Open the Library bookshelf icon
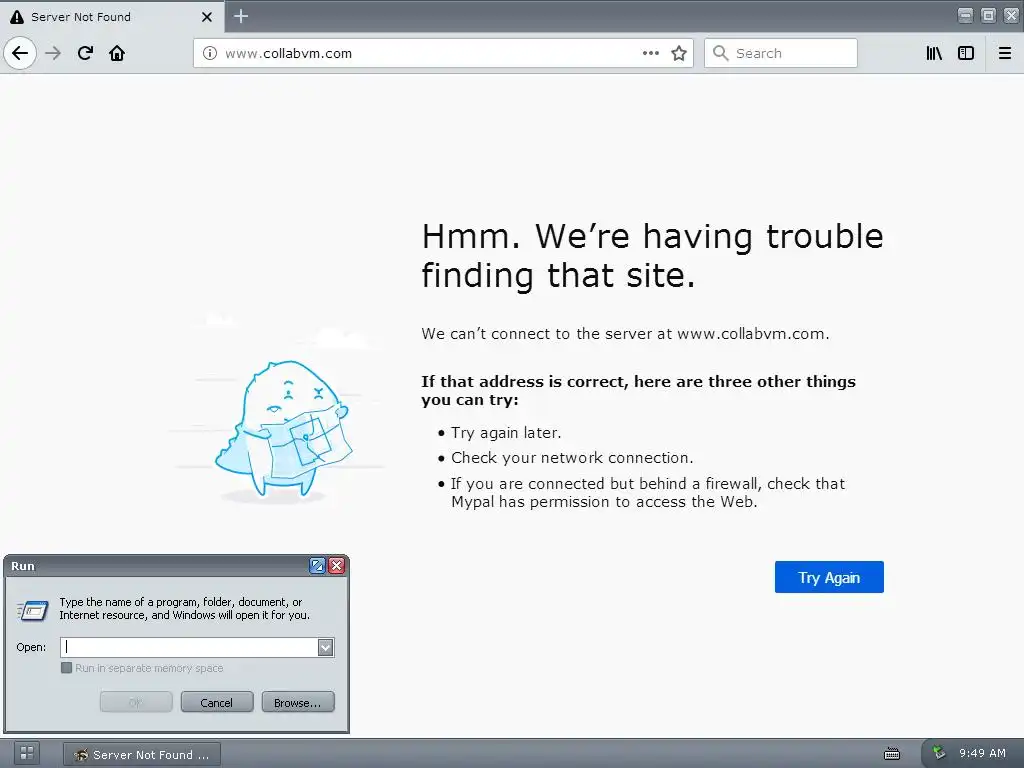Screen dimensions: 1024x768 pyautogui.click(x=934, y=53)
